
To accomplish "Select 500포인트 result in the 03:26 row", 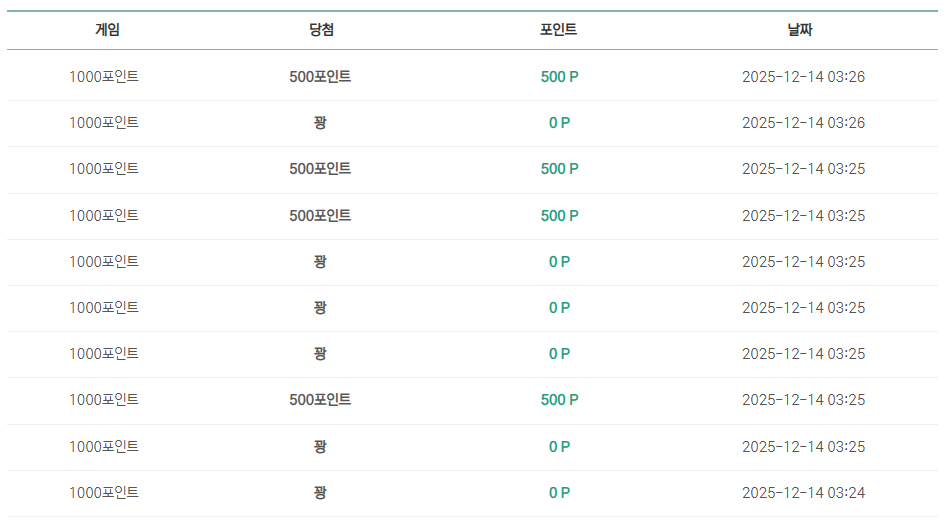I will (320, 77).
